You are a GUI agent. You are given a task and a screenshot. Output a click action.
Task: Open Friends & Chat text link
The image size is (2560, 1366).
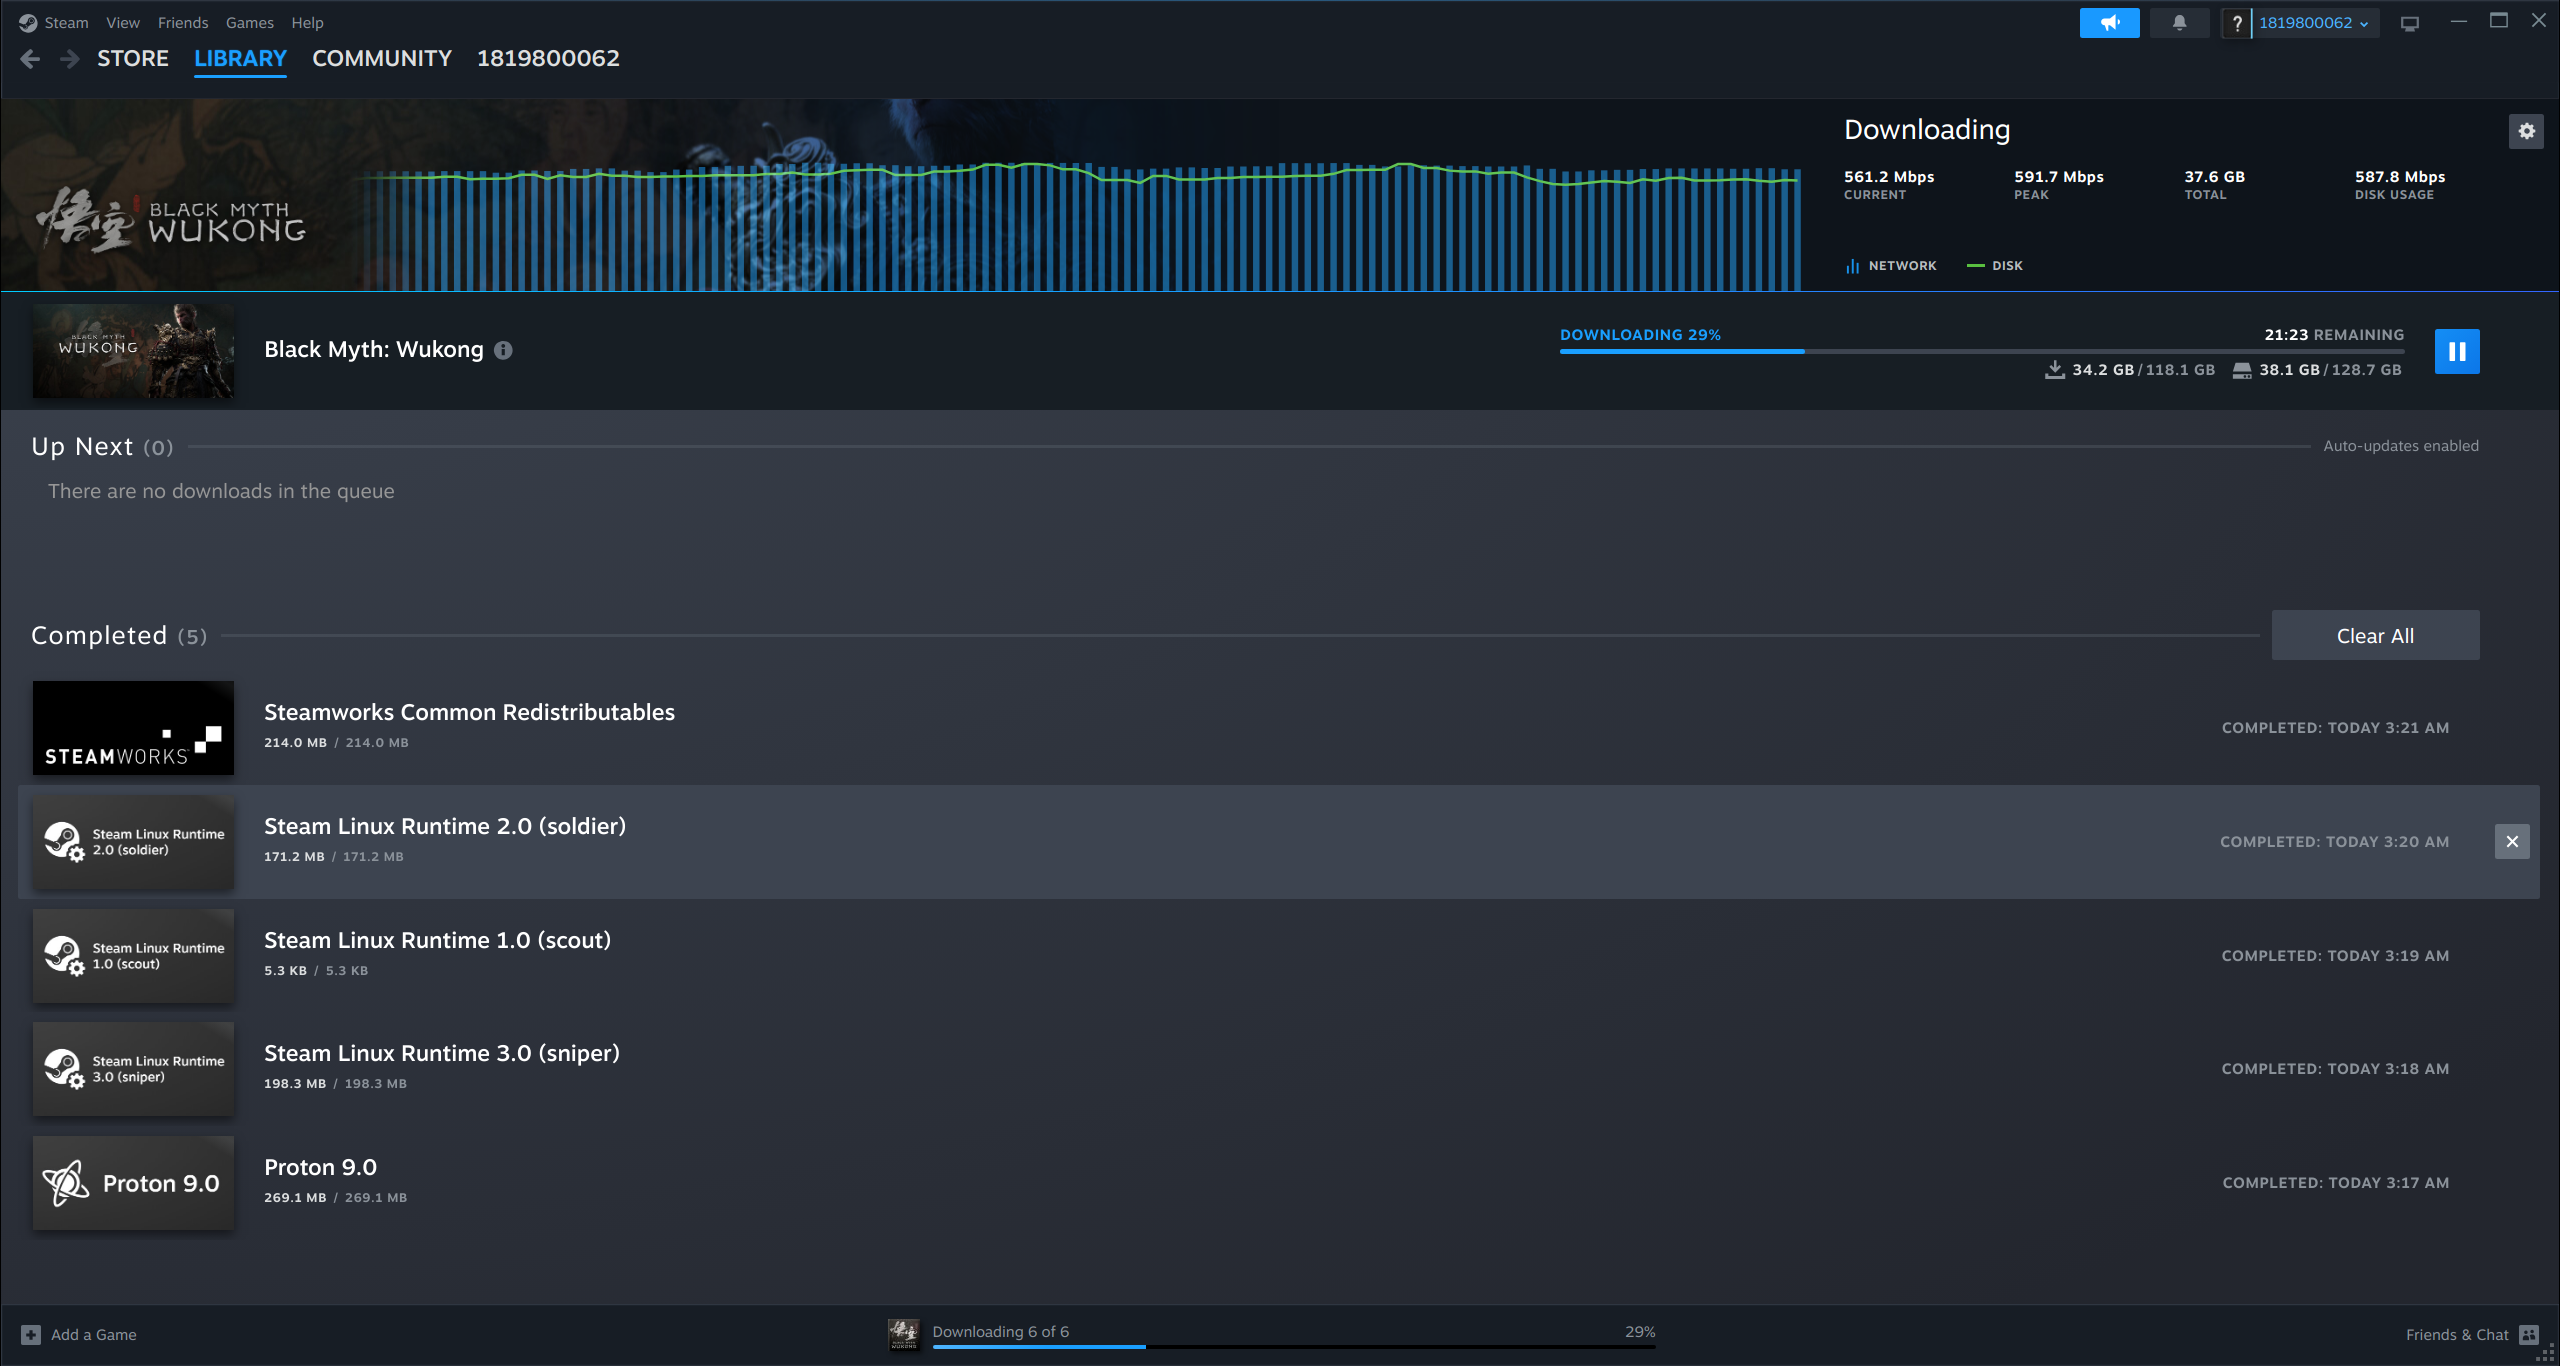coord(2457,1335)
